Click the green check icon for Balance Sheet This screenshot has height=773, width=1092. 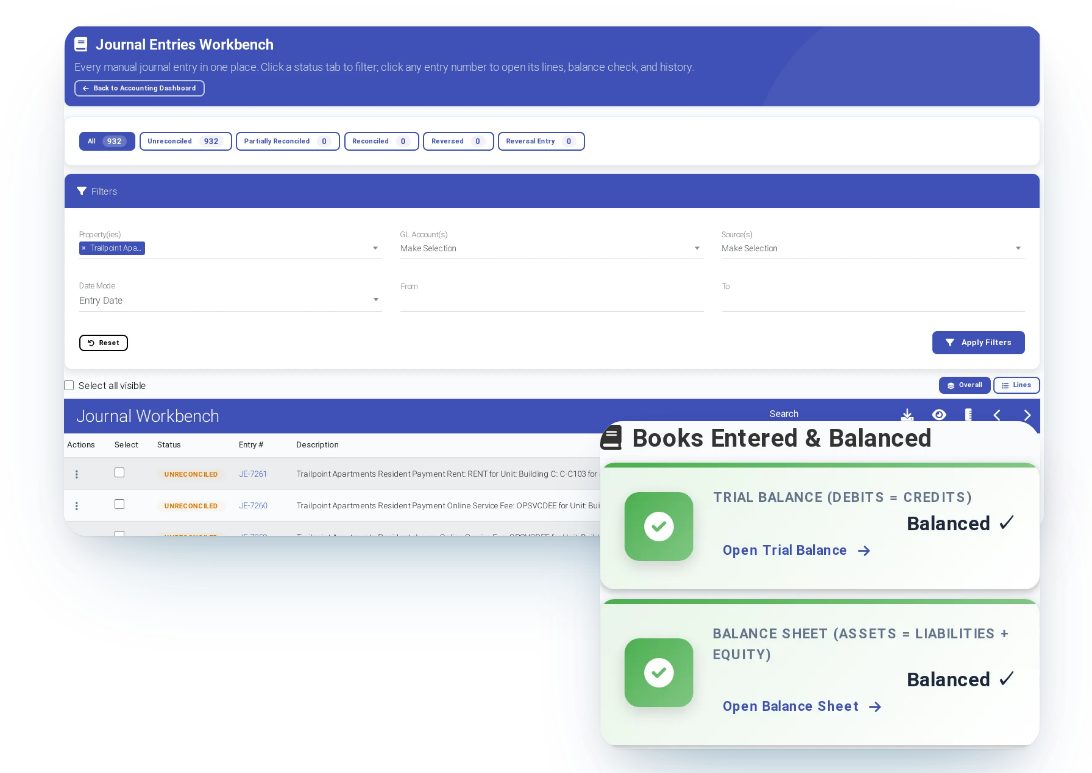pyautogui.click(x=659, y=673)
